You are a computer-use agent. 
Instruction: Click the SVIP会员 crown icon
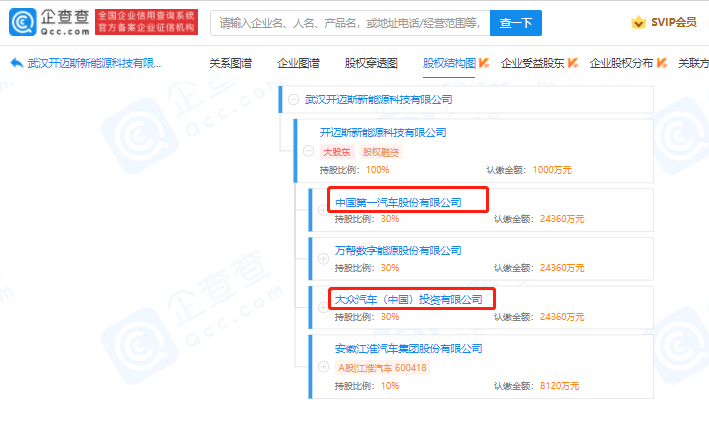click(638, 22)
